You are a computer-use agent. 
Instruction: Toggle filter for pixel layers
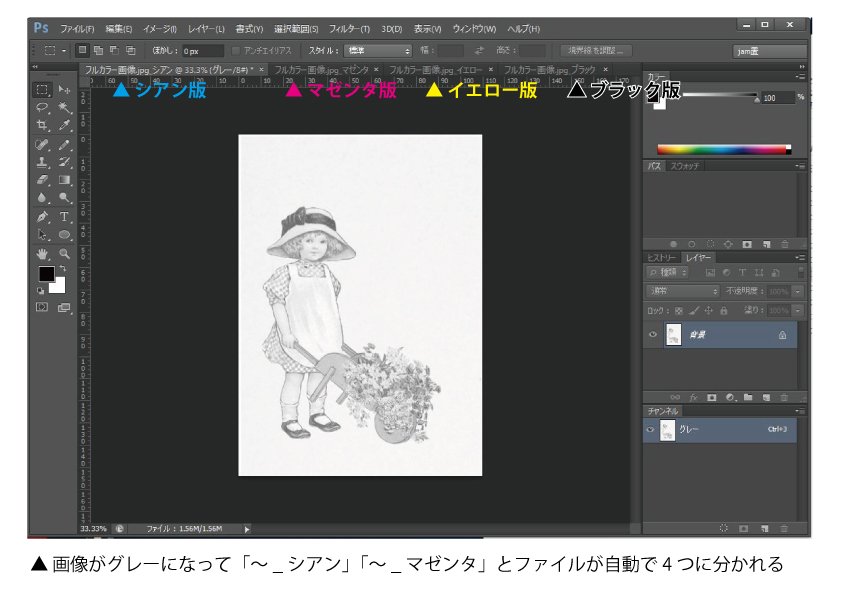[710, 273]
